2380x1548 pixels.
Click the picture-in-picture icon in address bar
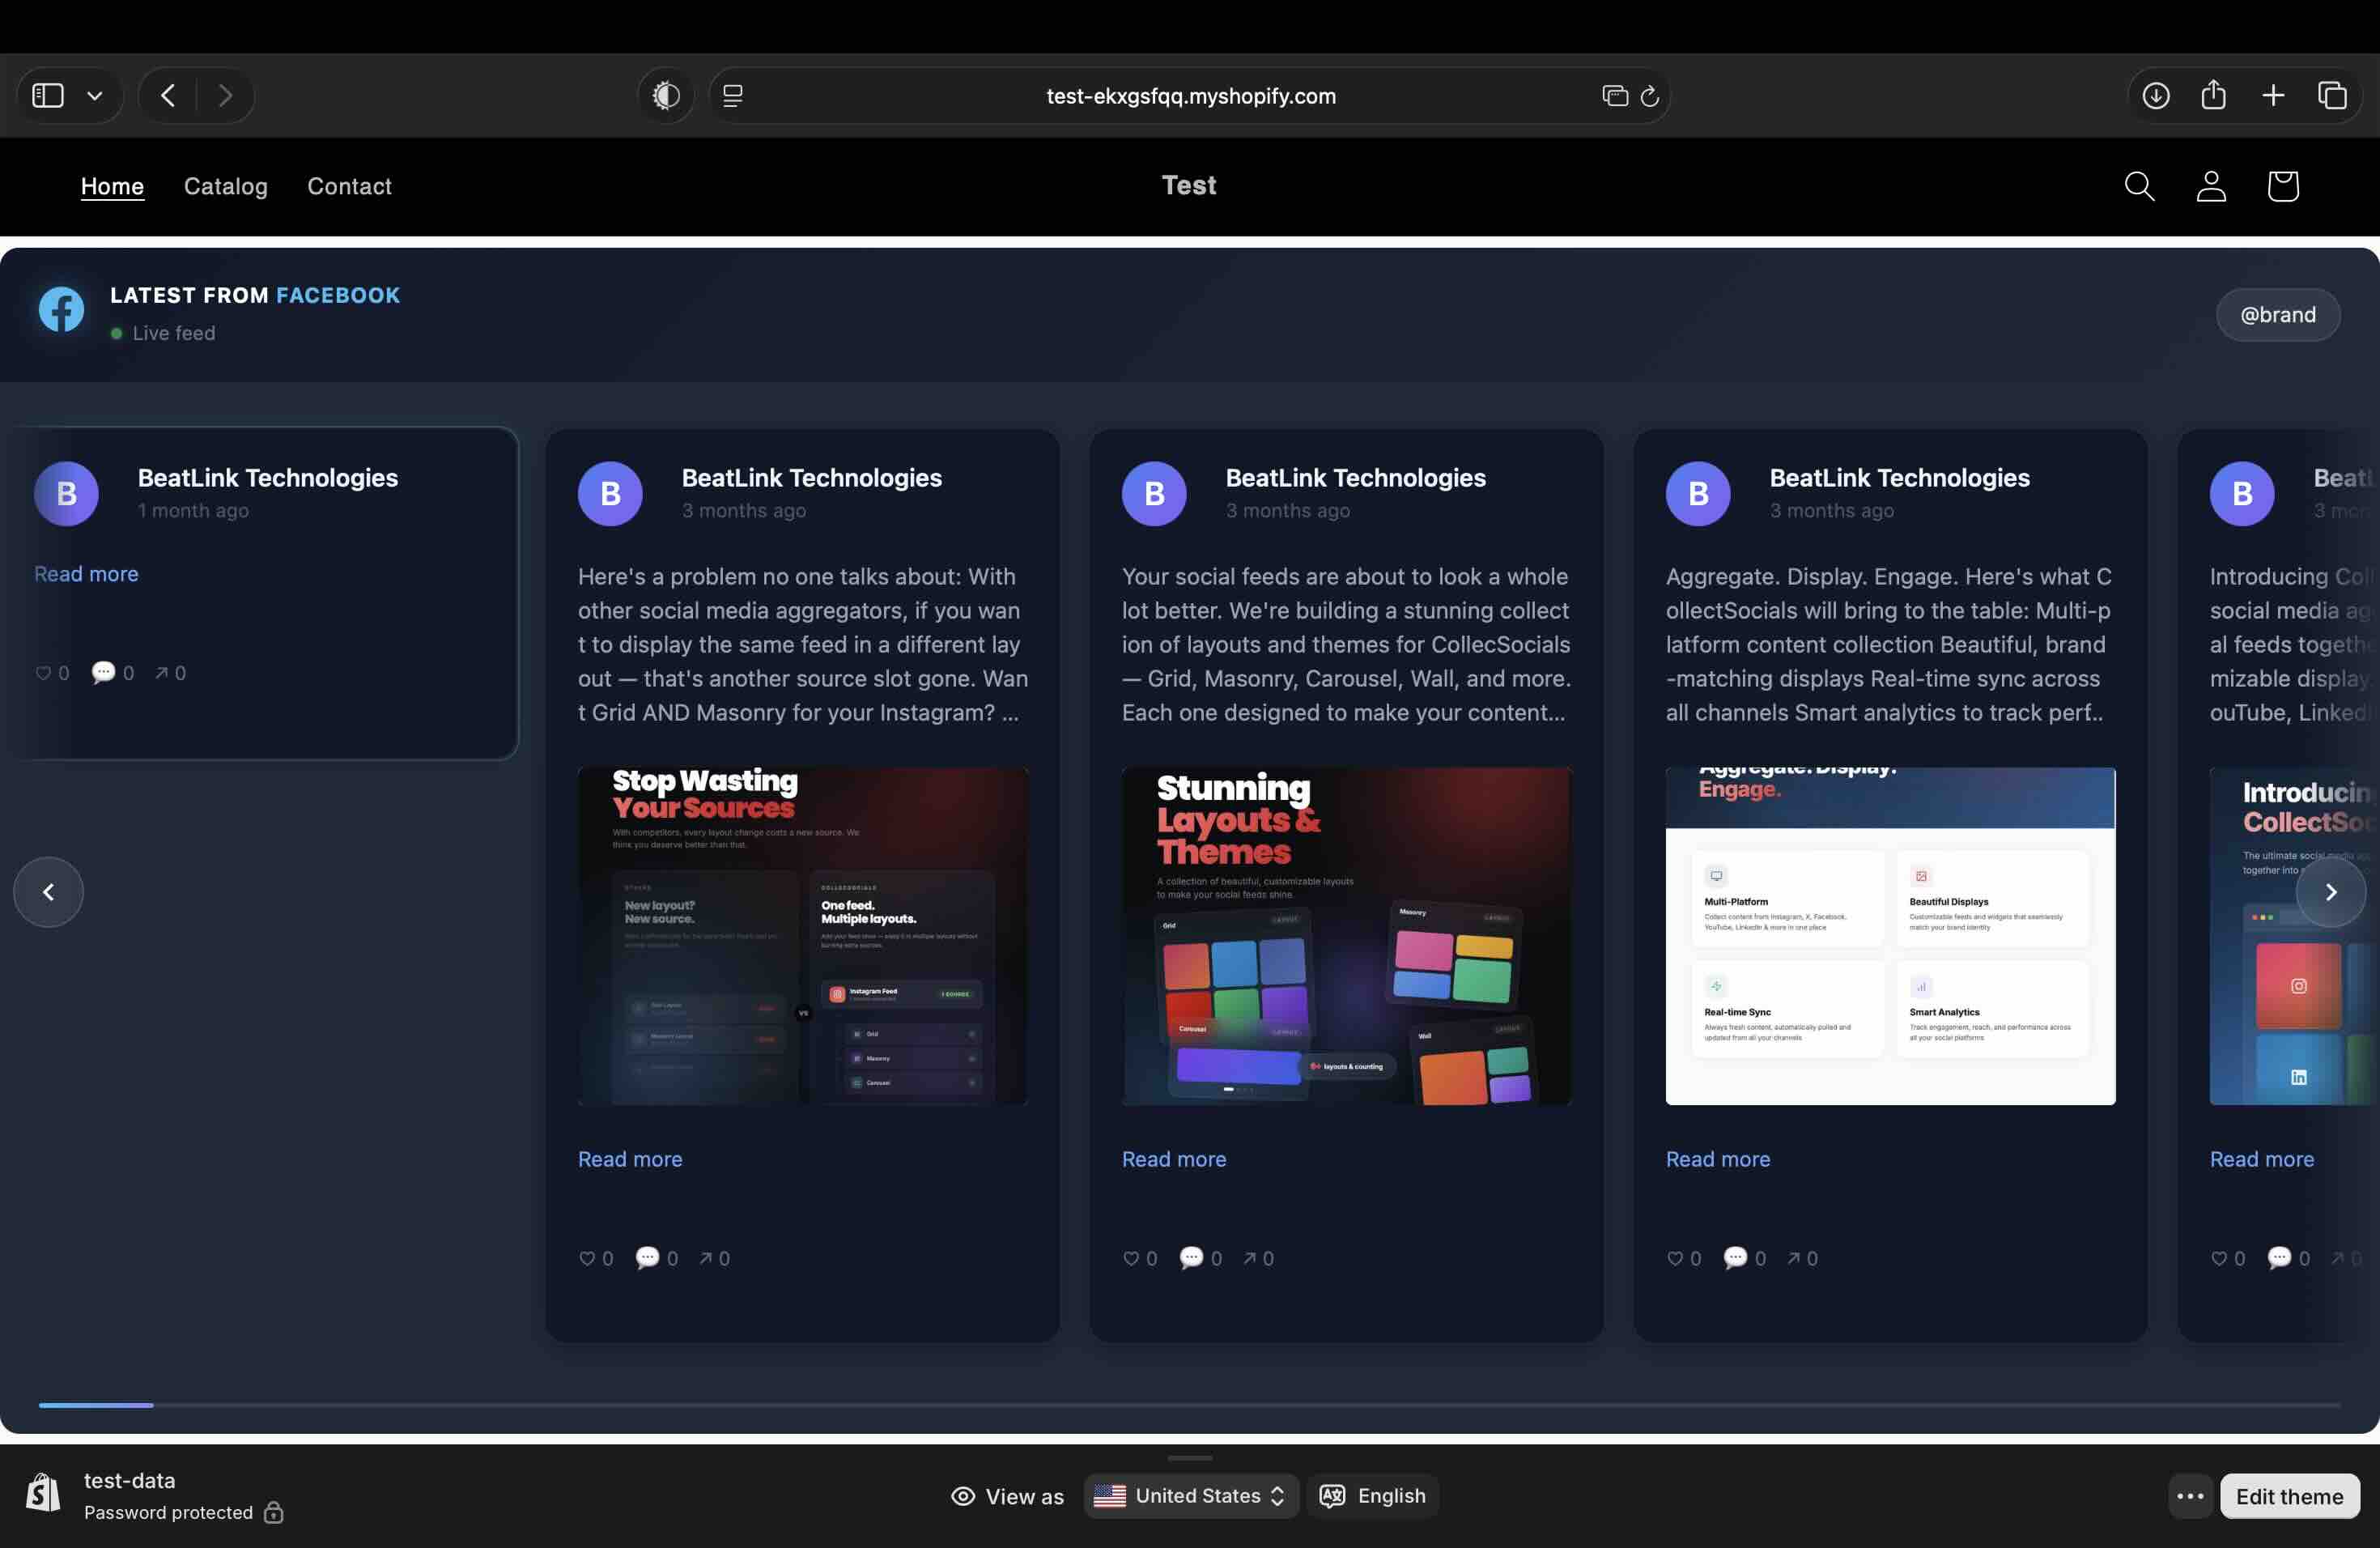[1614, 96]
